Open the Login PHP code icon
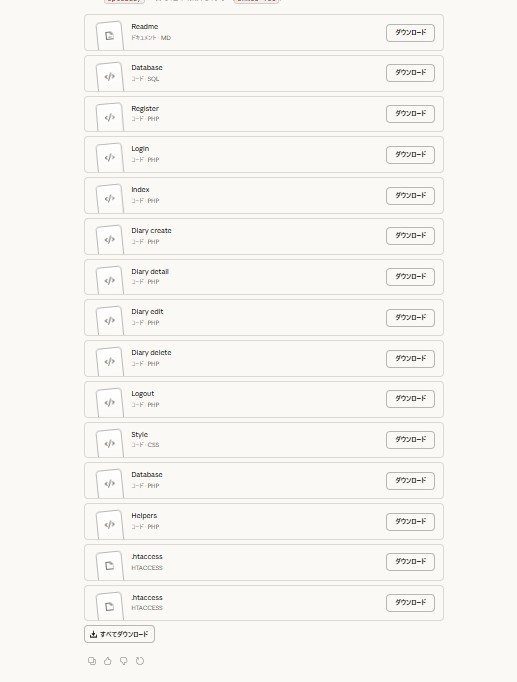The width and height of the screenshot is (517, 682). tap(110, 157)
